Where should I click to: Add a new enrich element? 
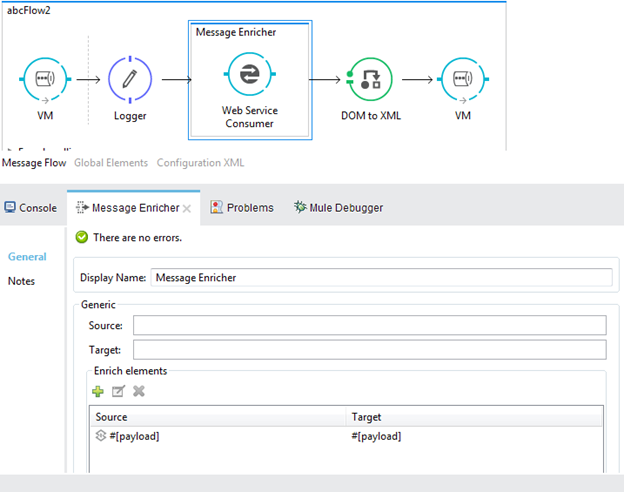(x=98, y=391)
